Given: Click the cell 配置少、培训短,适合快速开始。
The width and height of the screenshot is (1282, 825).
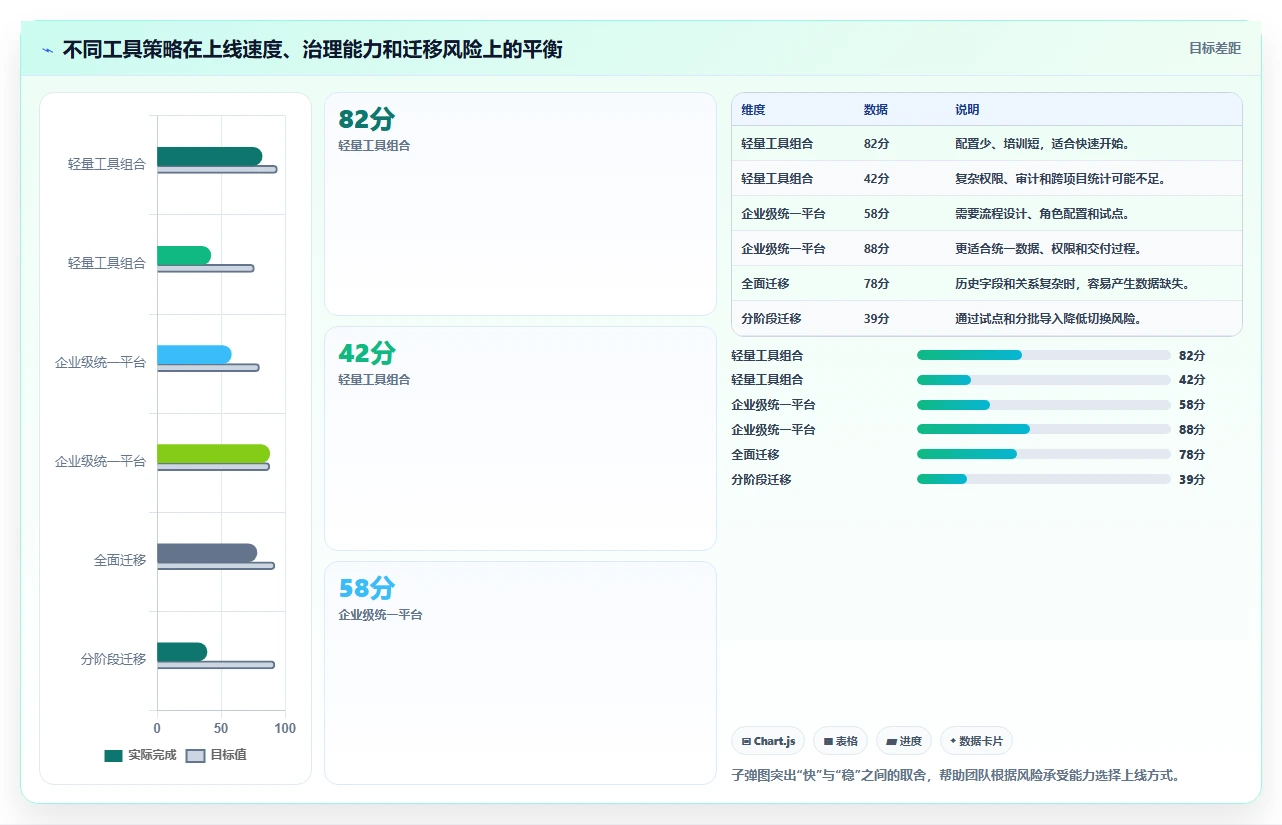Looking at the screenshot, I should tap(1043, 143).
